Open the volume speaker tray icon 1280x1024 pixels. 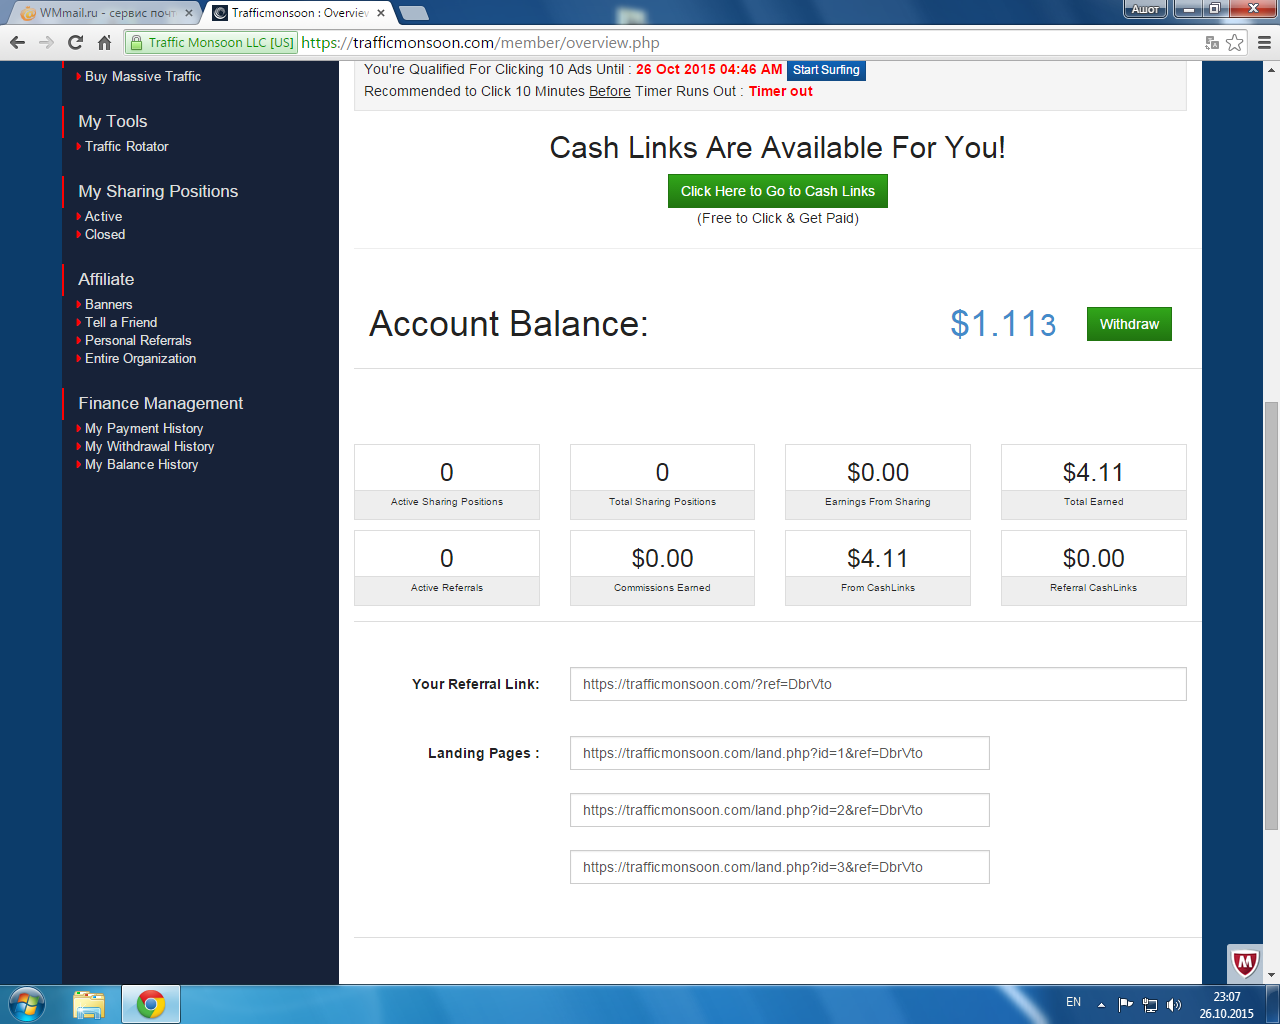pos(1174,1004)
